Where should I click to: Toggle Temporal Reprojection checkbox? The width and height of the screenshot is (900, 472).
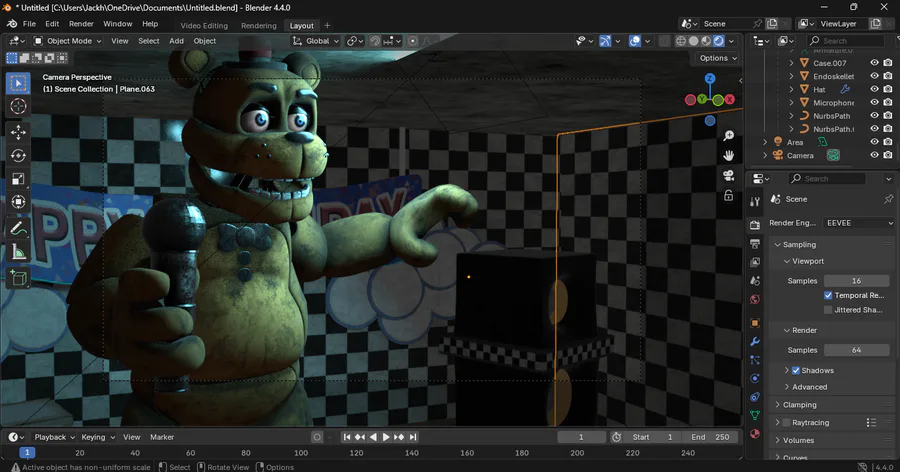pyautogui.click(x=828, y=295)
